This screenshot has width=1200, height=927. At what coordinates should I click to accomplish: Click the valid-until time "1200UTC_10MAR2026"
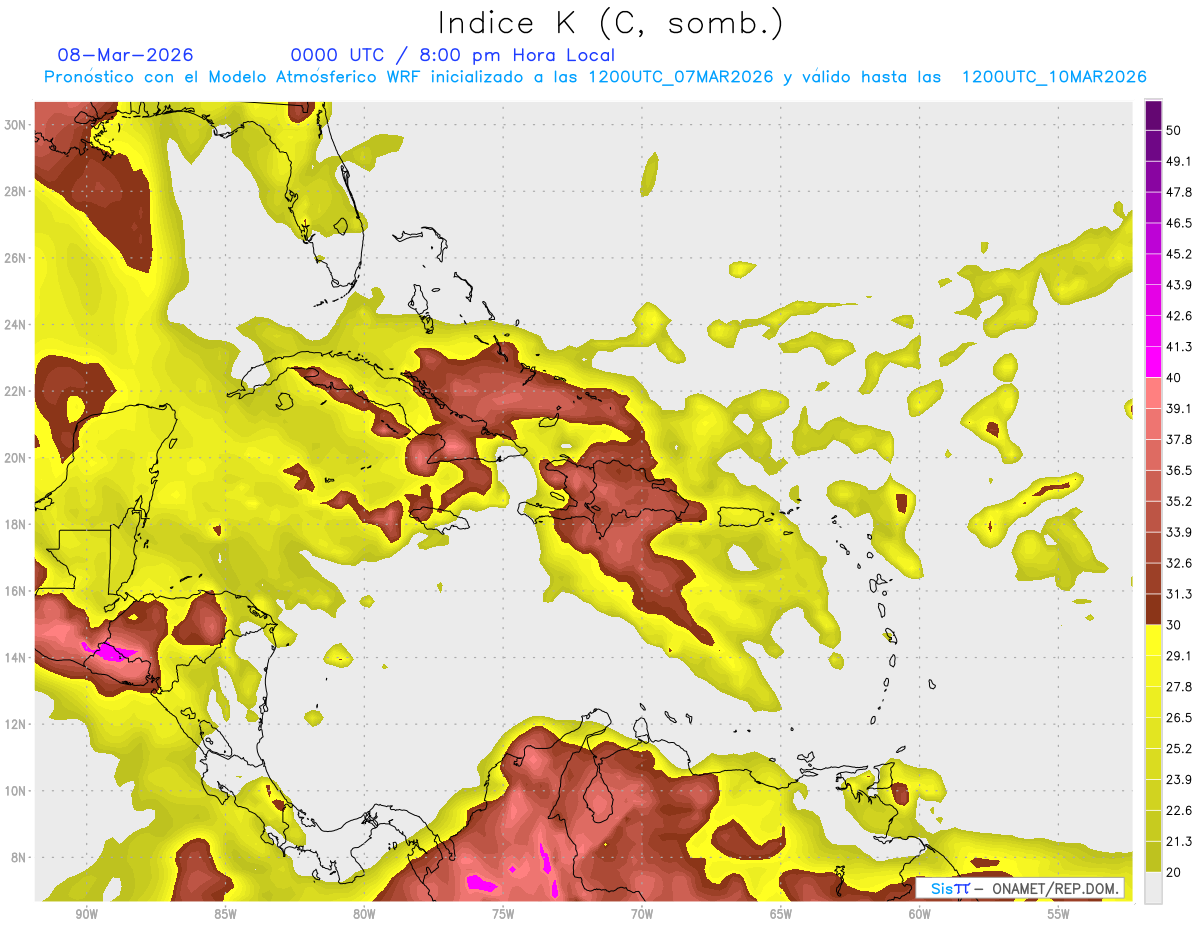[1054, 77]
